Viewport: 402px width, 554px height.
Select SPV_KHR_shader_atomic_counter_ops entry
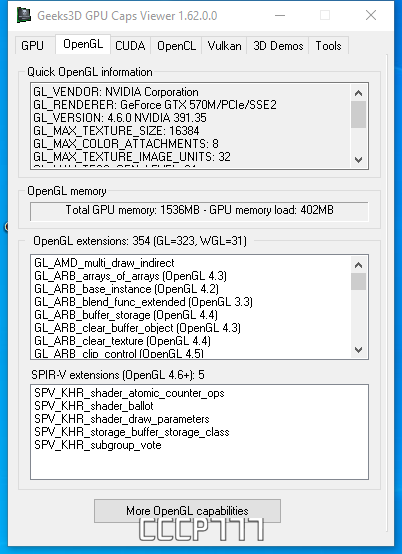pyautogui.click(x=129, y=393)
